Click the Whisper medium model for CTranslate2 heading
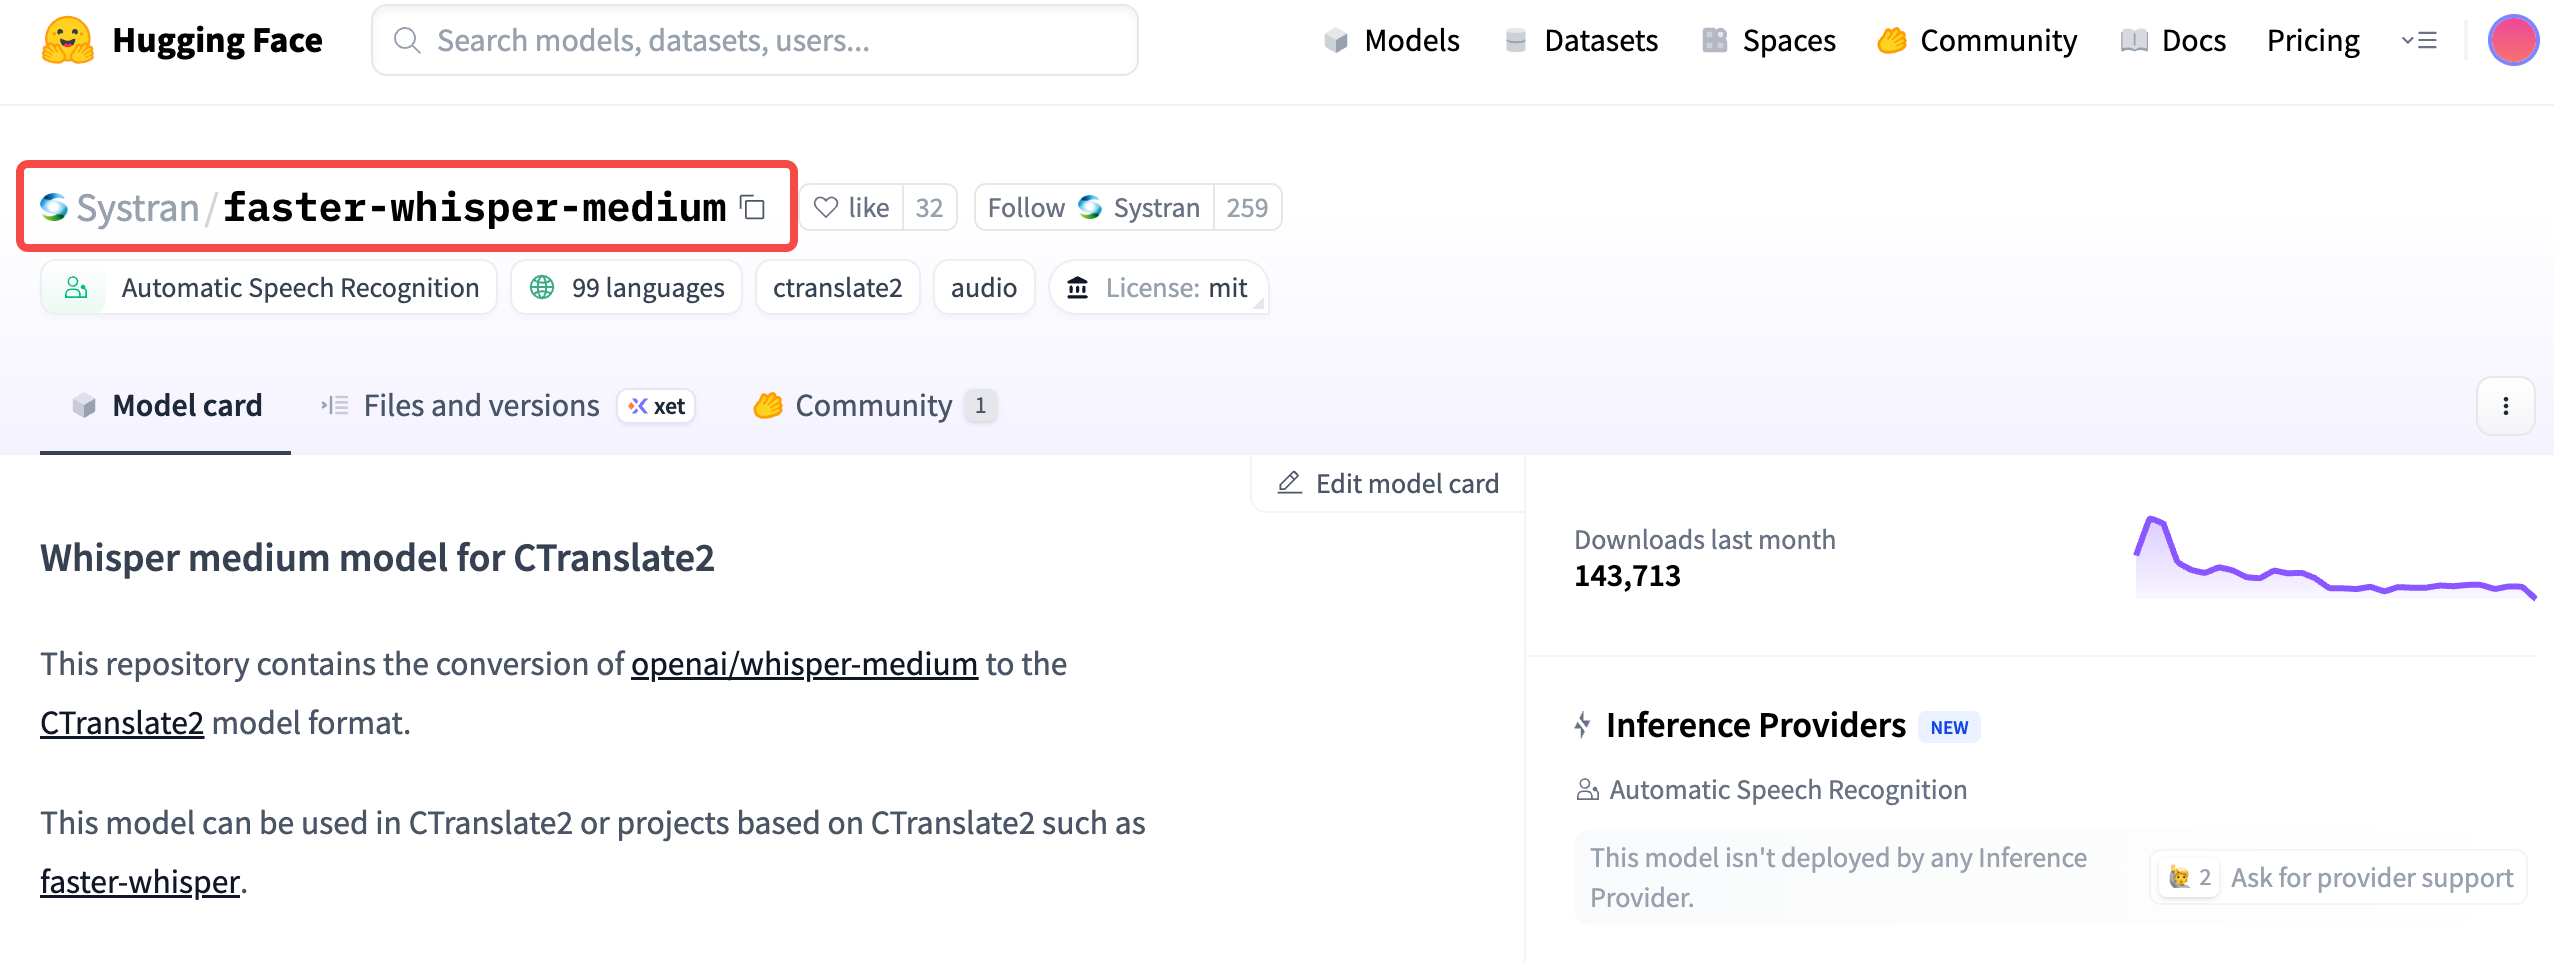This screenshot has height=962, width=2554. click(377, 558)
